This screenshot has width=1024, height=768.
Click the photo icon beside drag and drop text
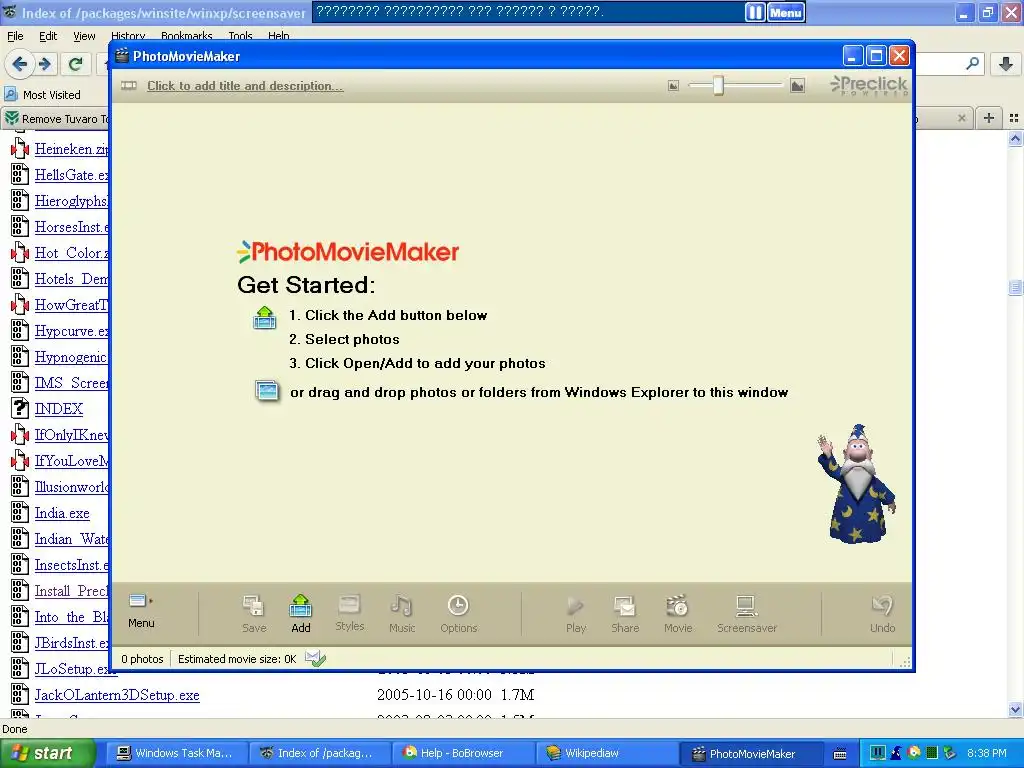point(266,391)
